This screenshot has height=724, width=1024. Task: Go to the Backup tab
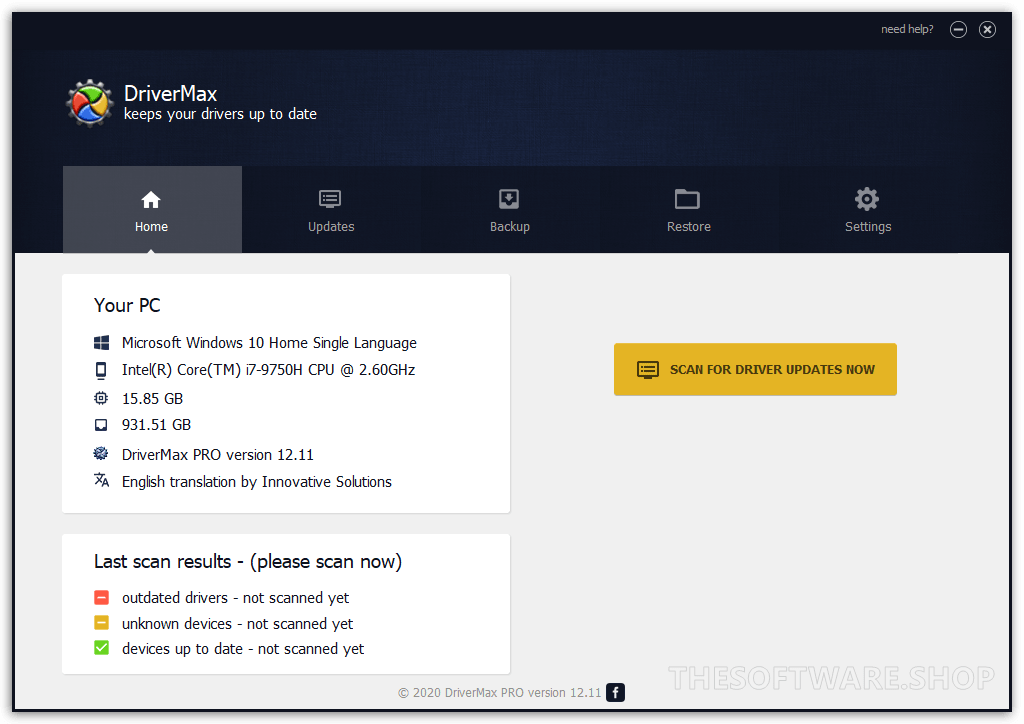[x=510, y=211]
